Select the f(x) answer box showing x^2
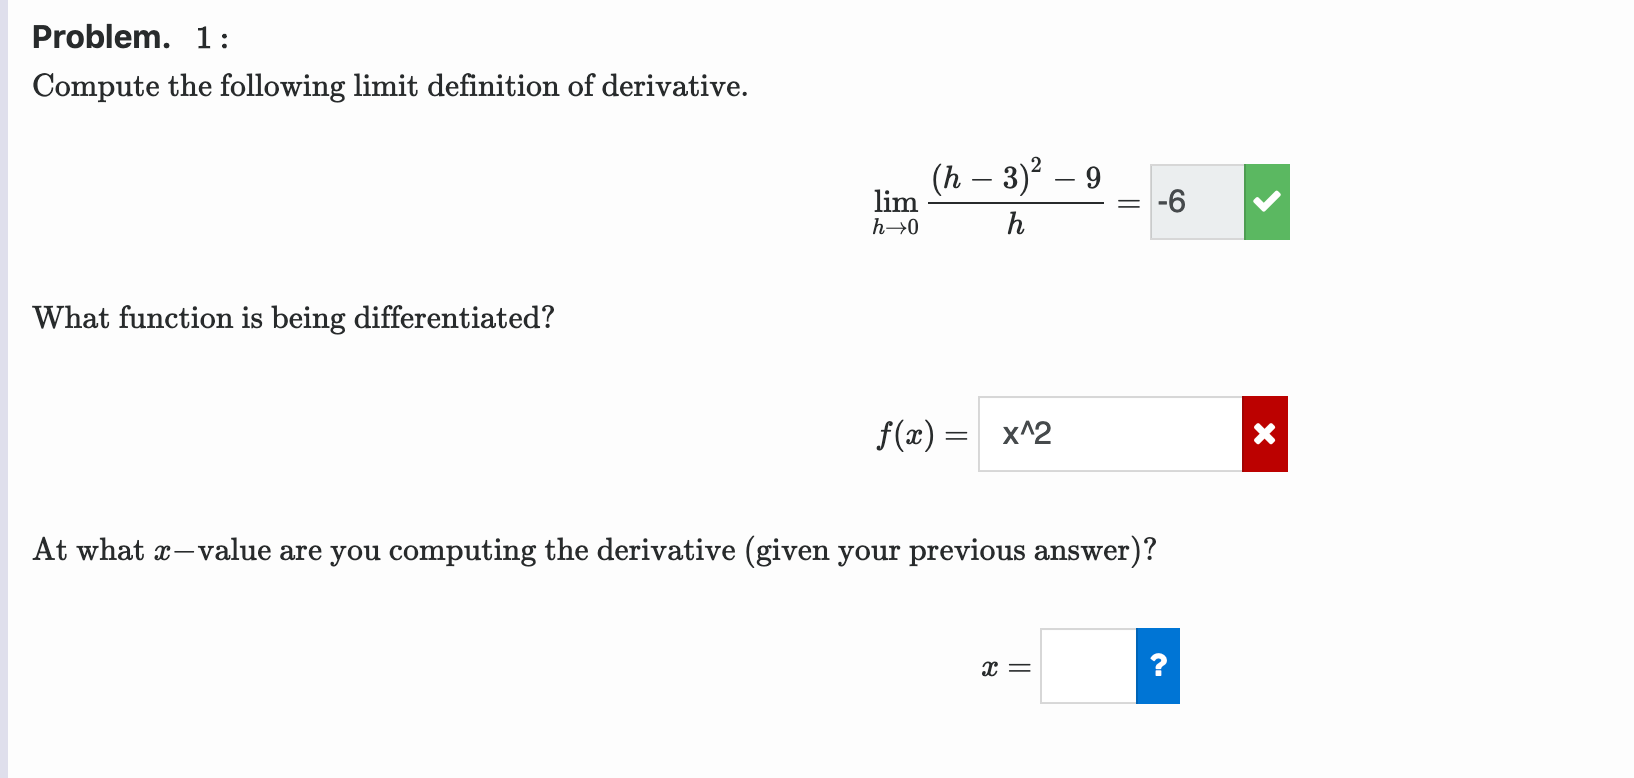Screen dimensions: 1634x778 pyautogui.click(x=1108, y=434)
